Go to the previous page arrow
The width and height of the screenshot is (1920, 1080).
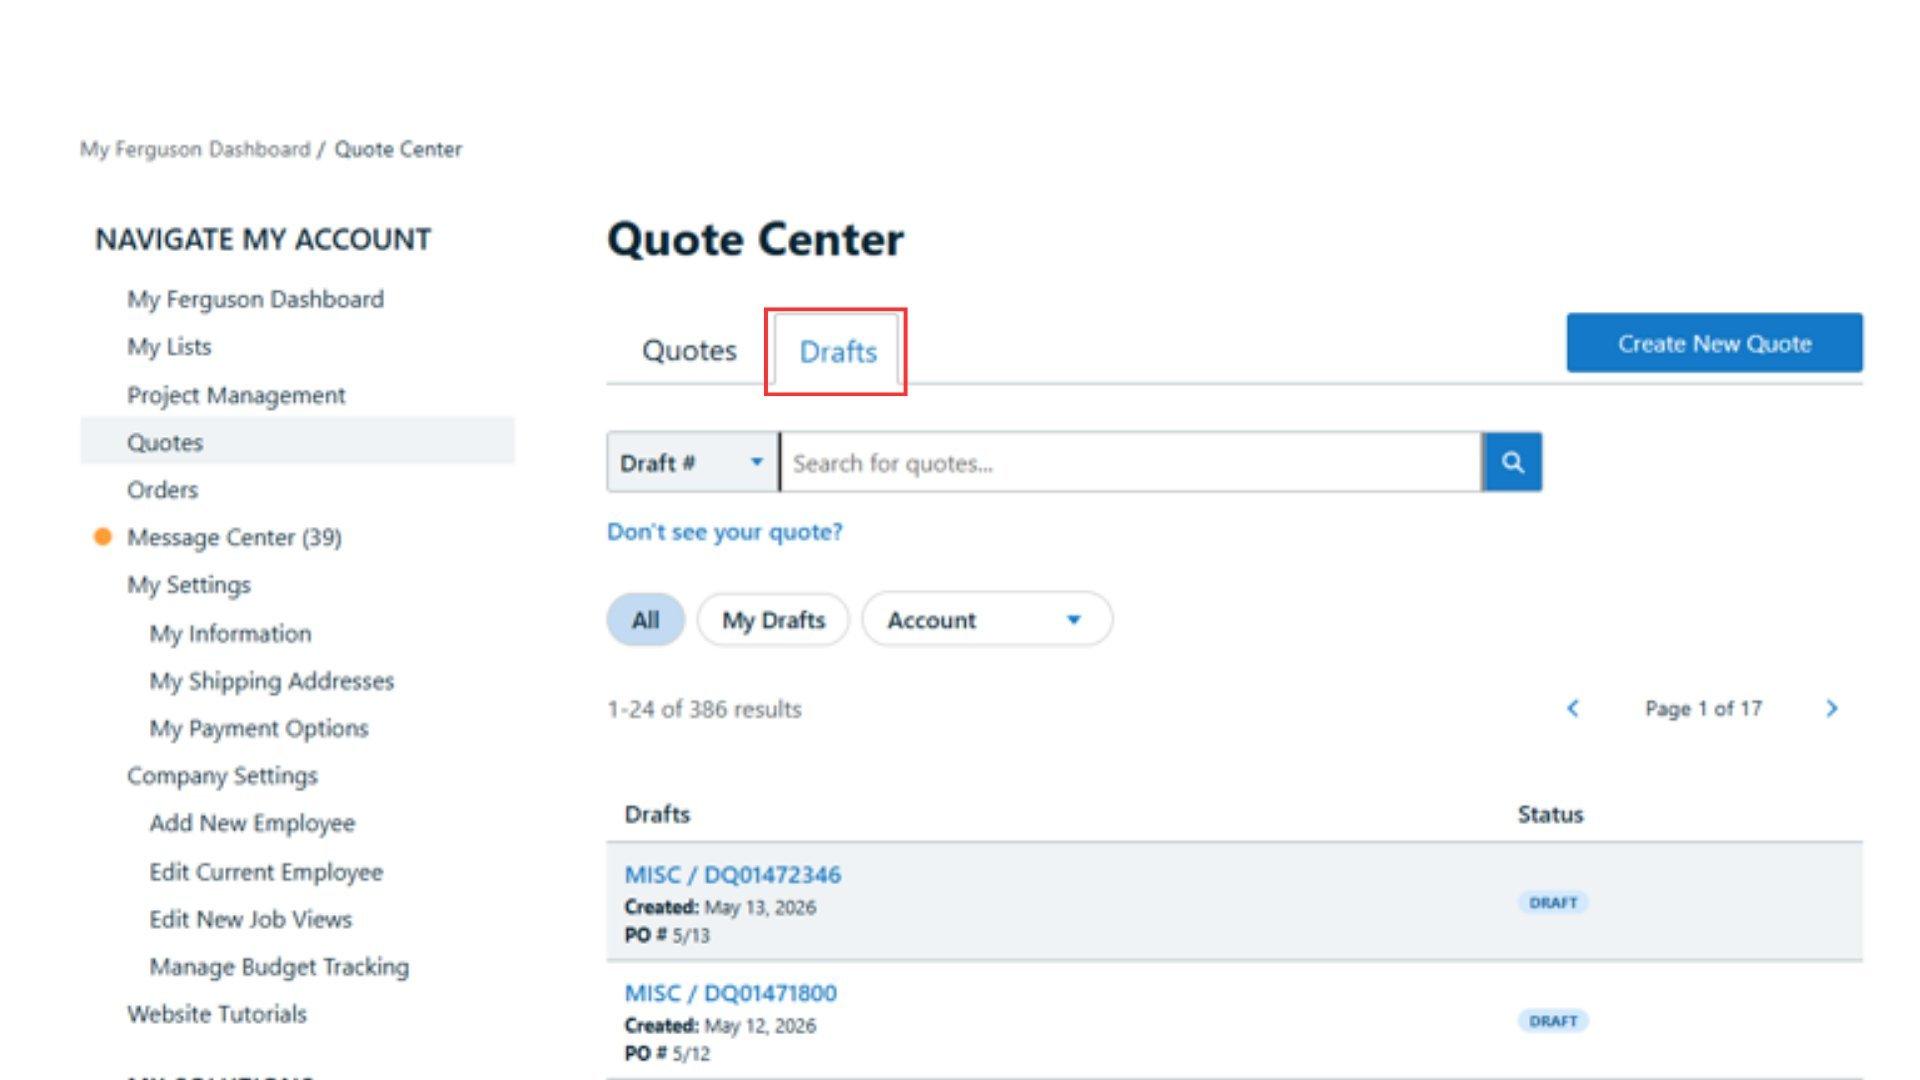[1573, 709]
